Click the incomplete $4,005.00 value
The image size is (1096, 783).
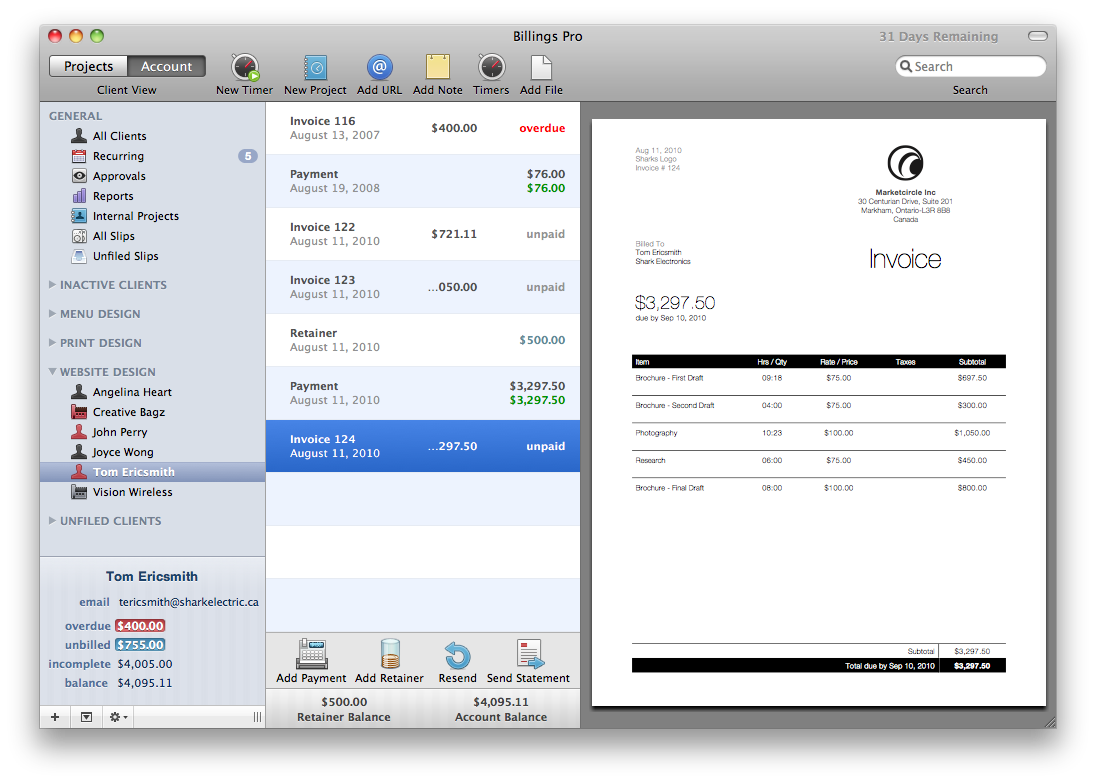point(145,664)
